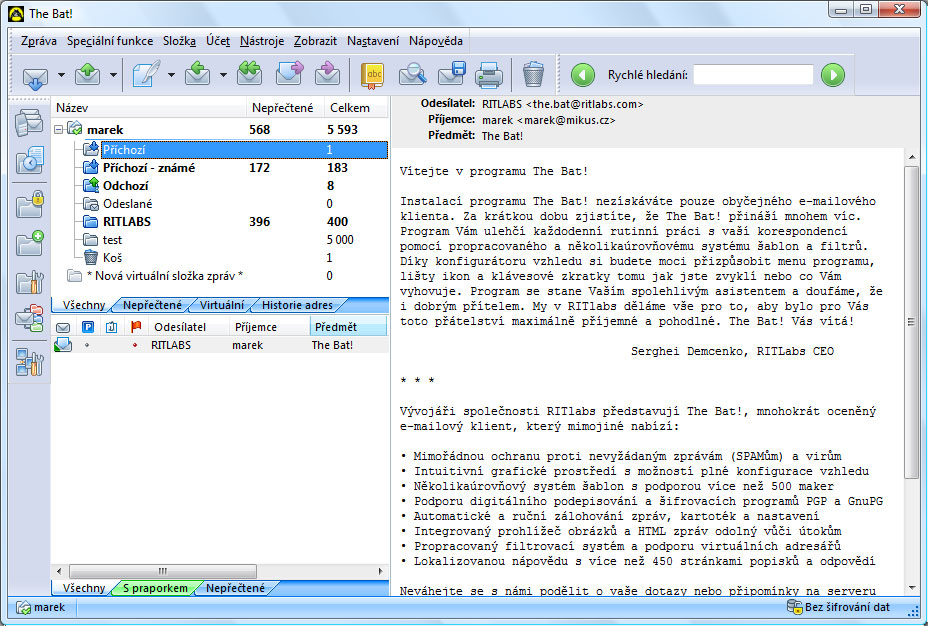
Task: Open the Nastavení menu
Action: click(373, 41)
